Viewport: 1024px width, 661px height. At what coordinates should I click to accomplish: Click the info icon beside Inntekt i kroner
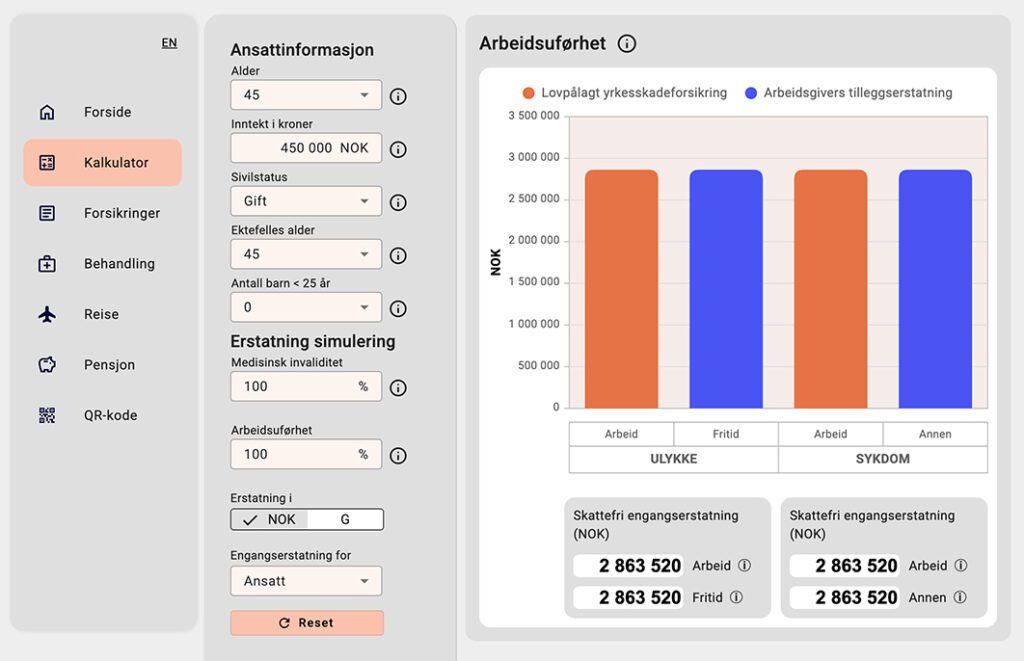click(x=398, y=149)
